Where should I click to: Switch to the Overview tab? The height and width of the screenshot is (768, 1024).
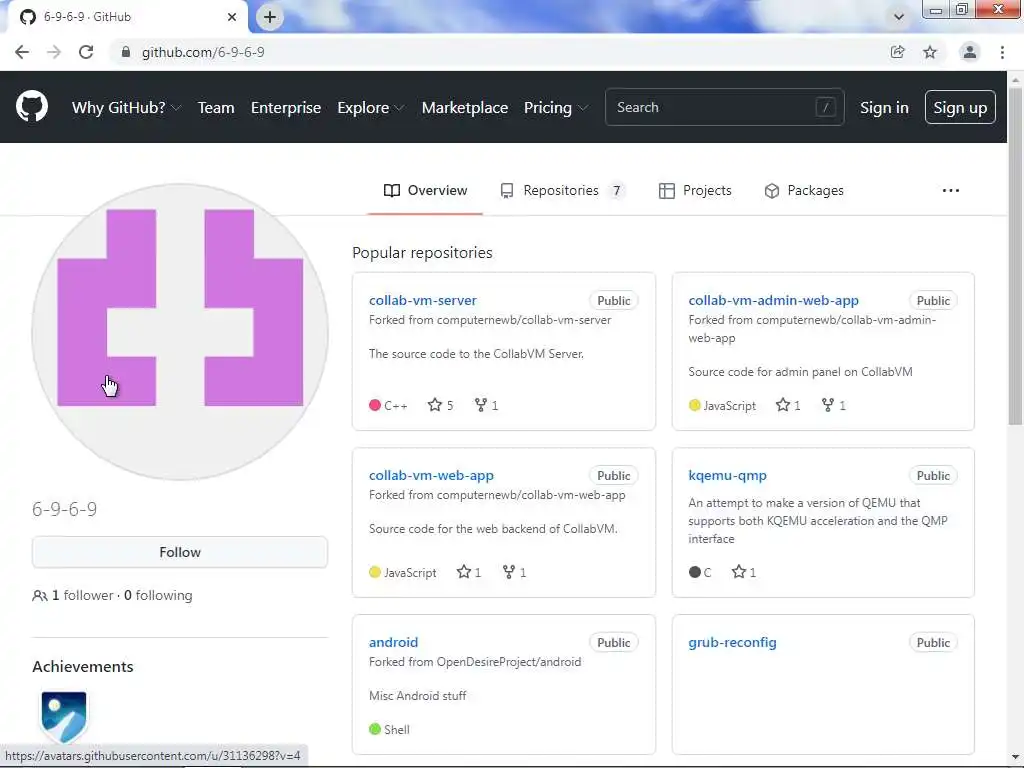(x=425, y=191)
